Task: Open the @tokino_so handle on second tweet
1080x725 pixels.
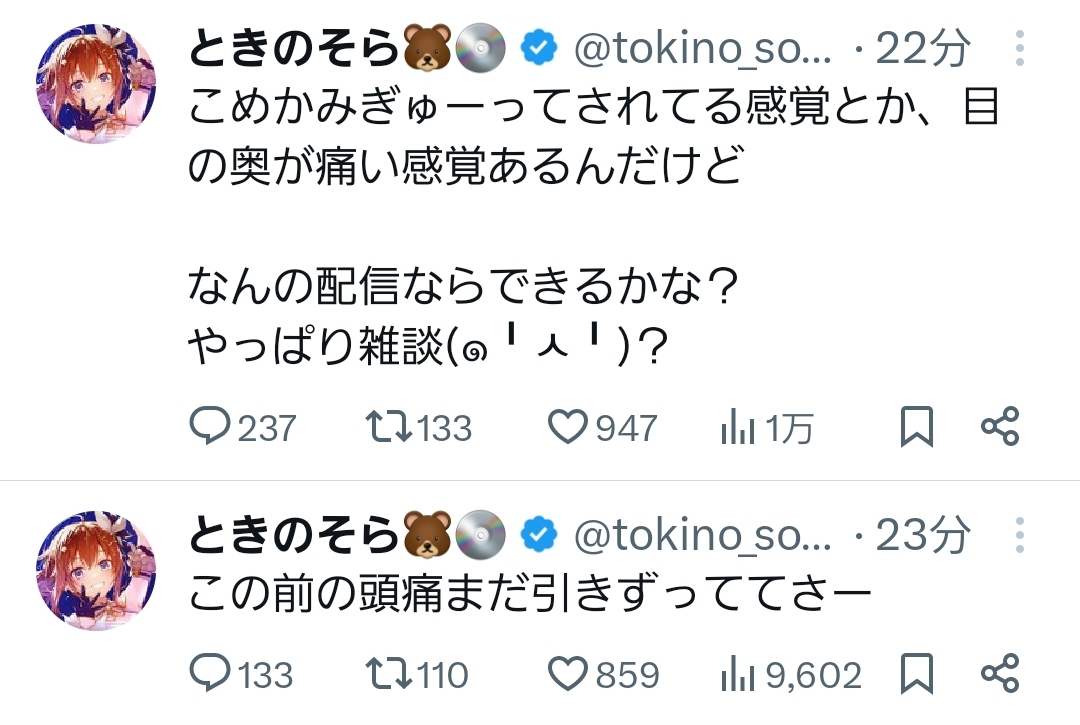Action: click(702, 537)
